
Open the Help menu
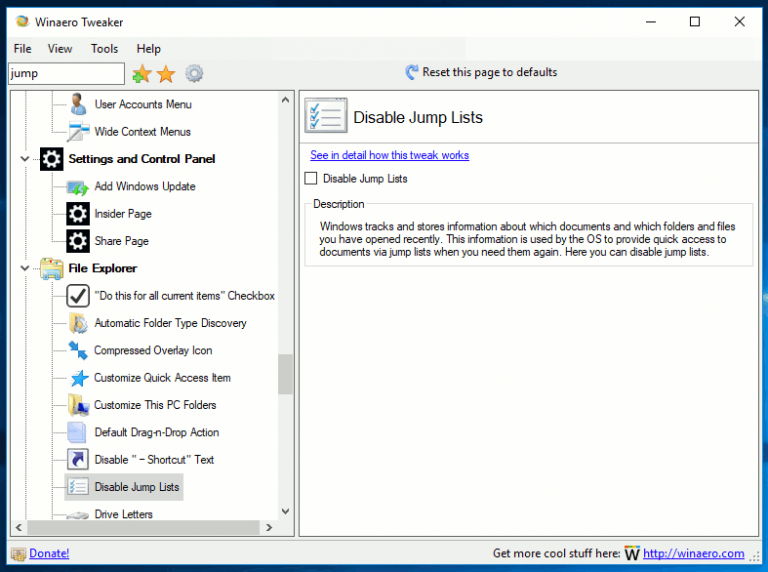click(x=148, y=49)
